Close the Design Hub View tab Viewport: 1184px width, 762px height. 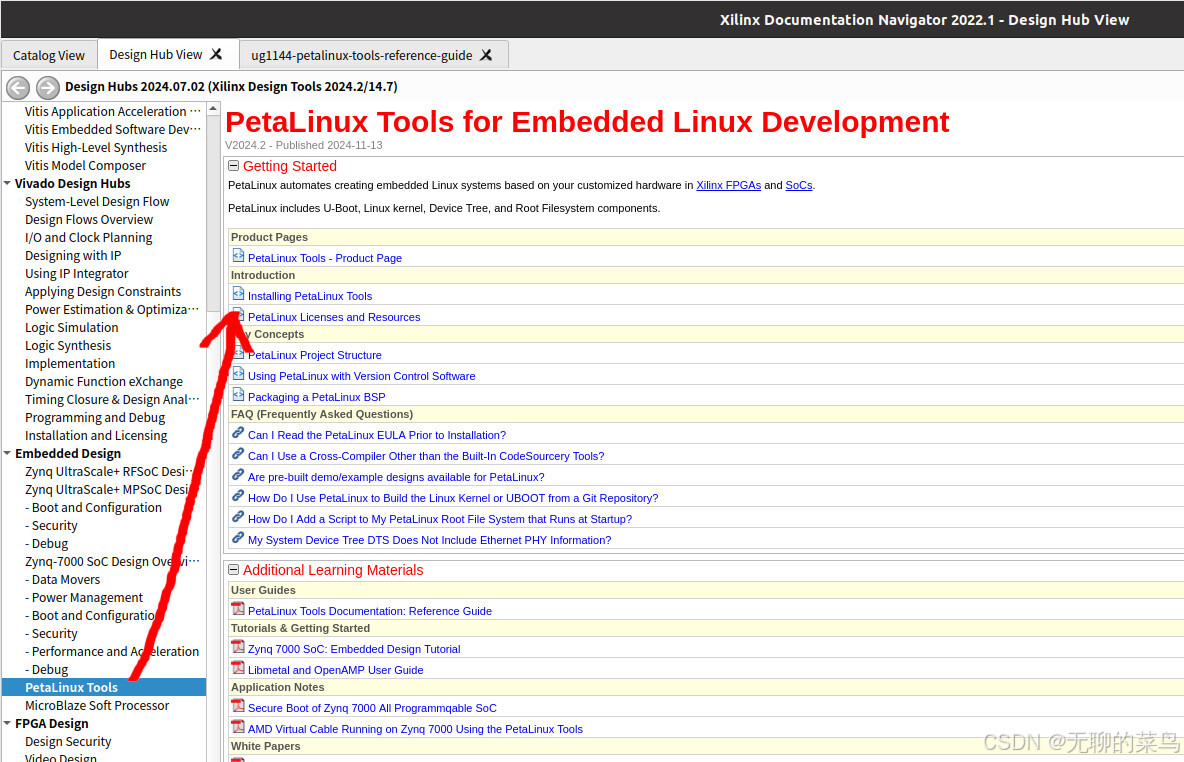pyautogui.click(x=216, y=54)
